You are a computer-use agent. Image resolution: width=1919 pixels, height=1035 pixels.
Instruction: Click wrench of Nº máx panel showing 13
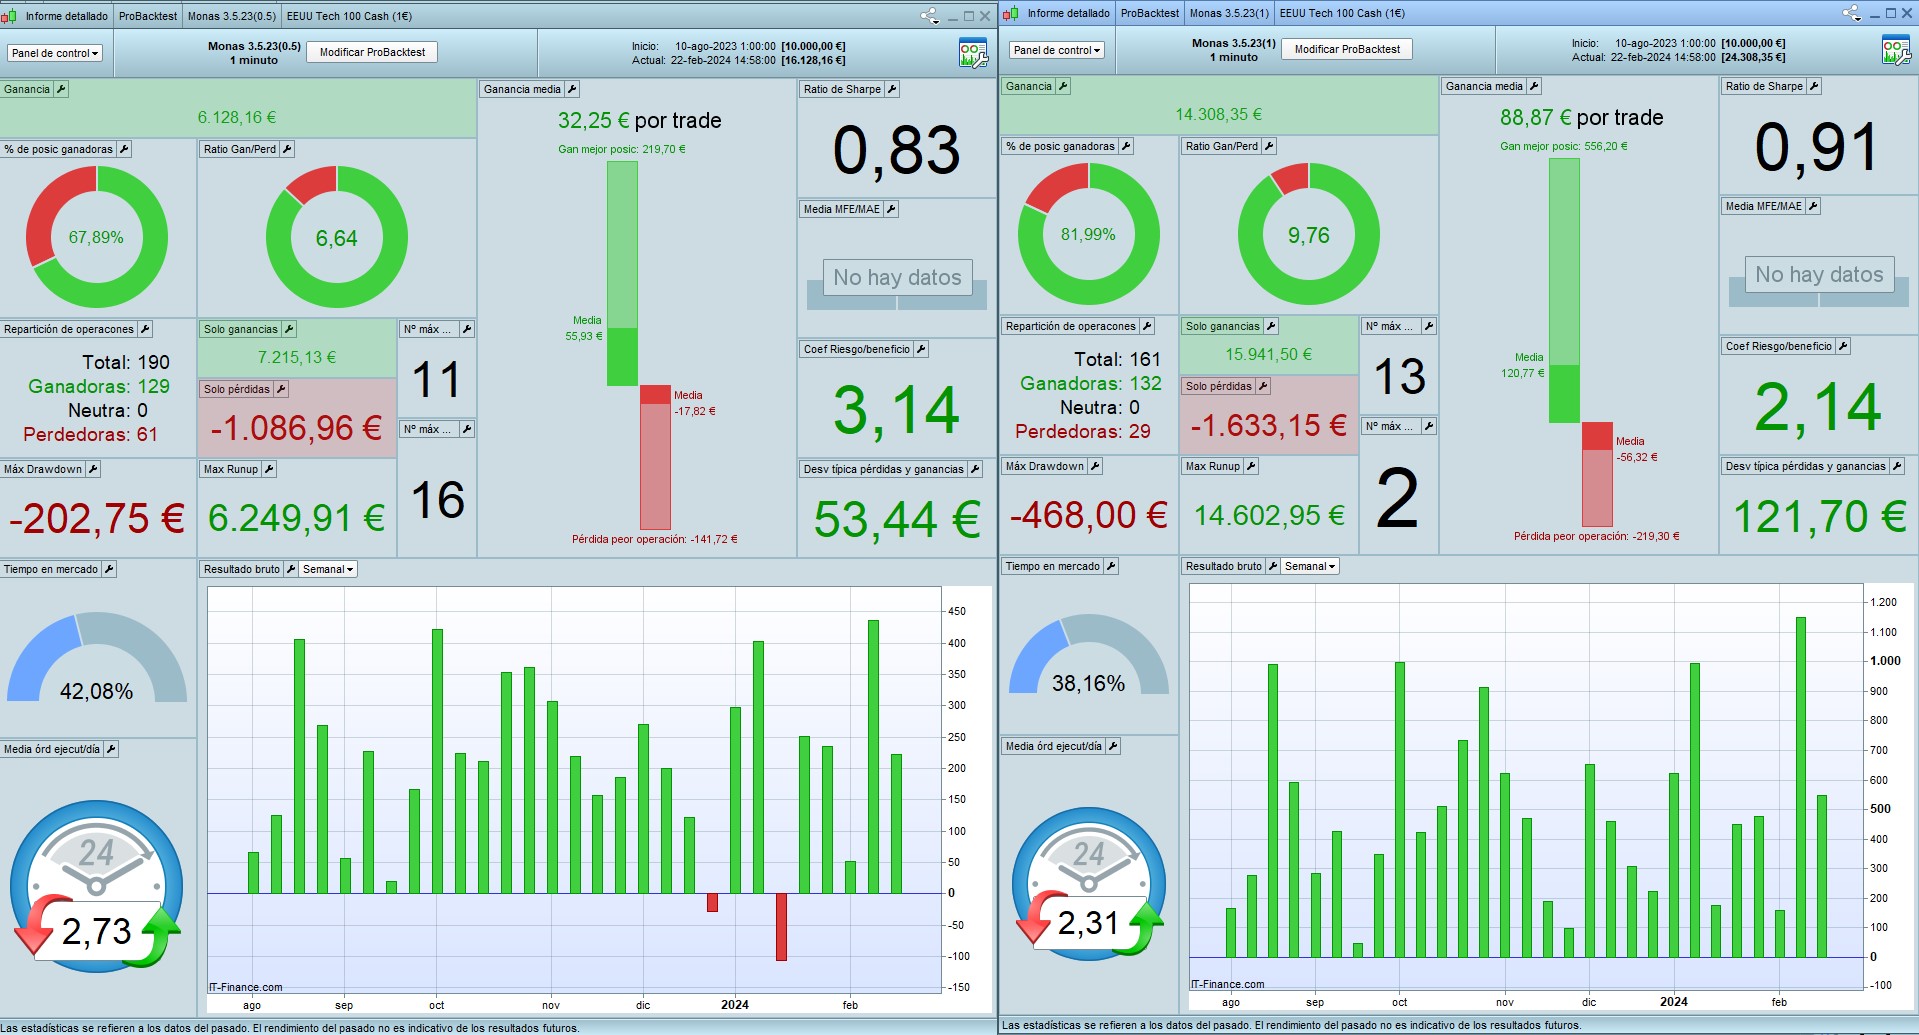coord(1429,326)
